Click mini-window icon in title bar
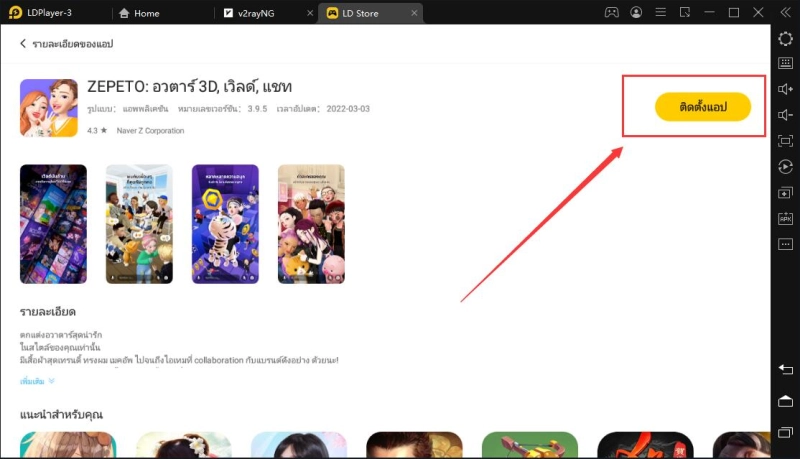Screen dimensions: 800x459 tap(685, 12)
